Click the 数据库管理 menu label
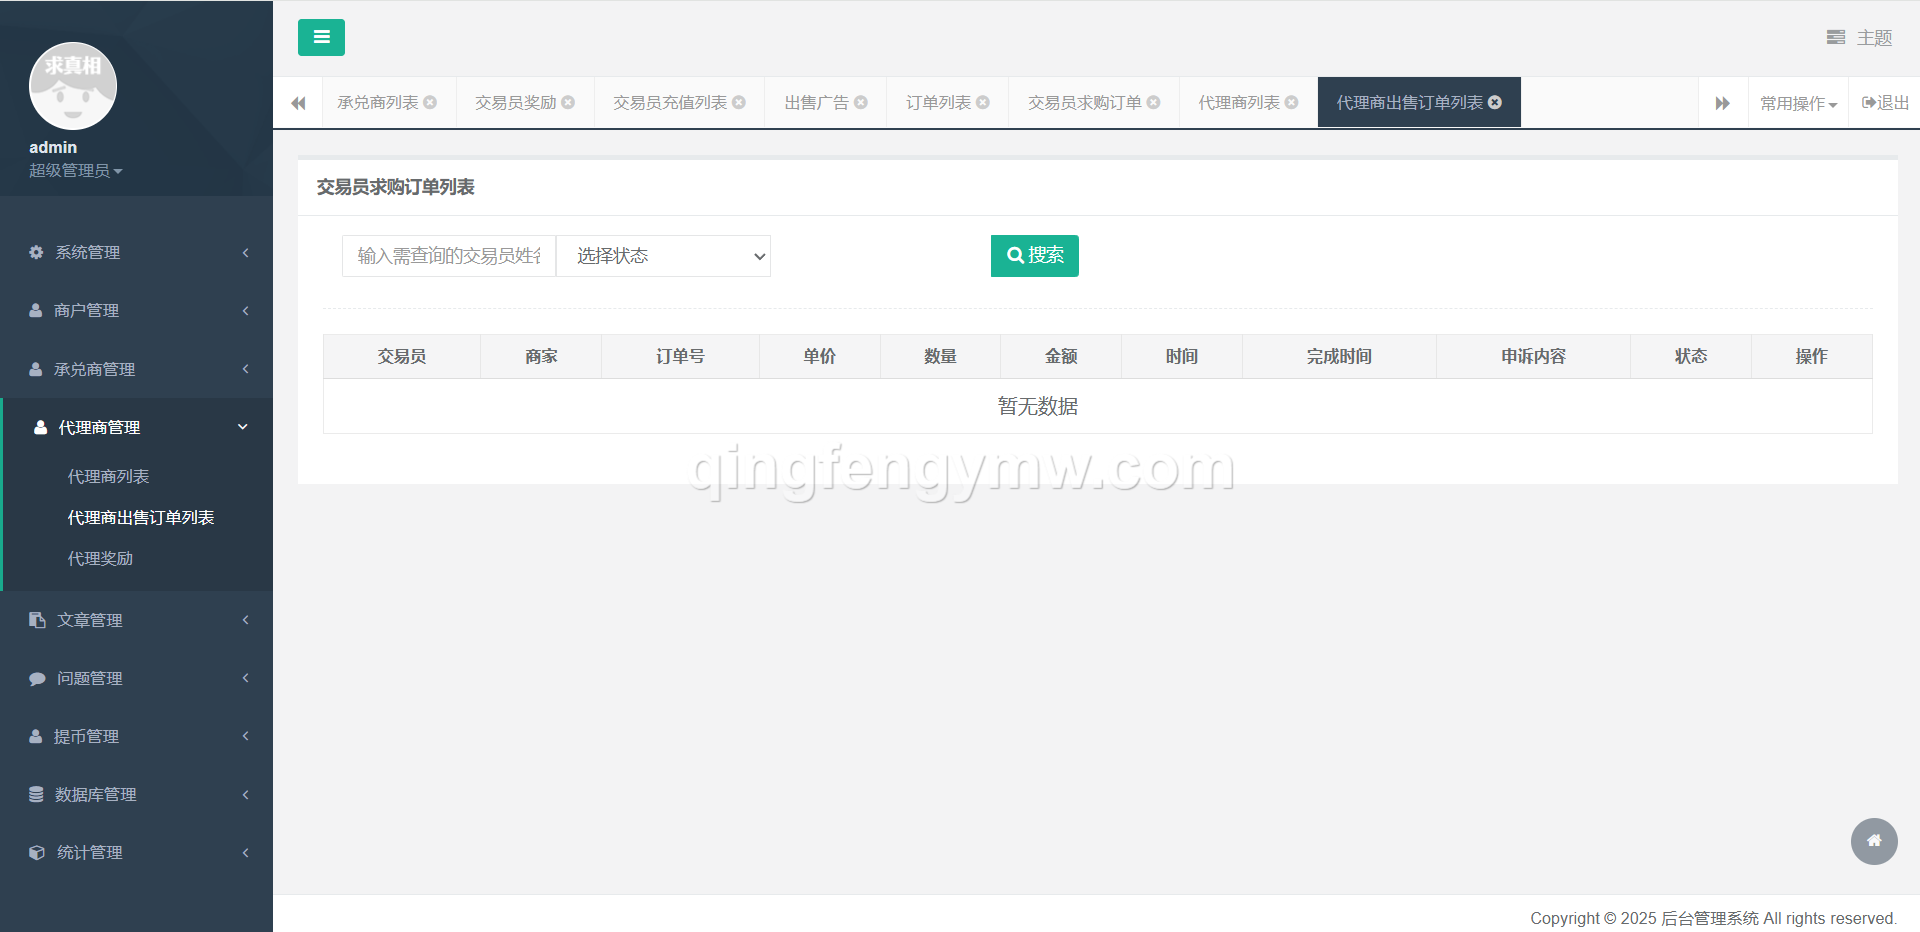Image resolution: width=1920 pixels, height=932 pixels. coord(96,794)
